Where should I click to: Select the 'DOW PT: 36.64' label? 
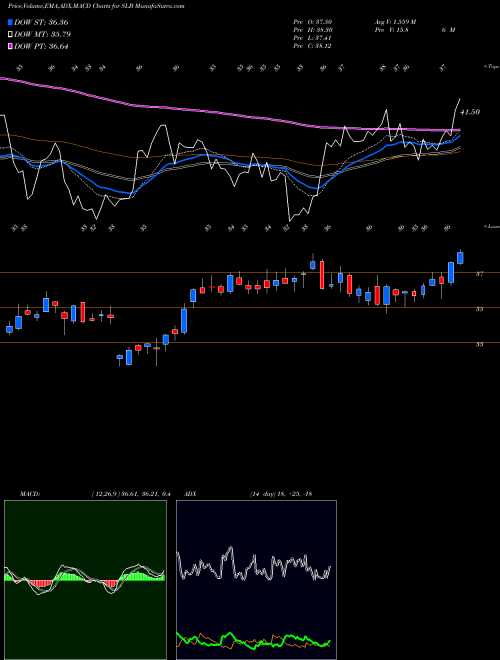[41, 46]
